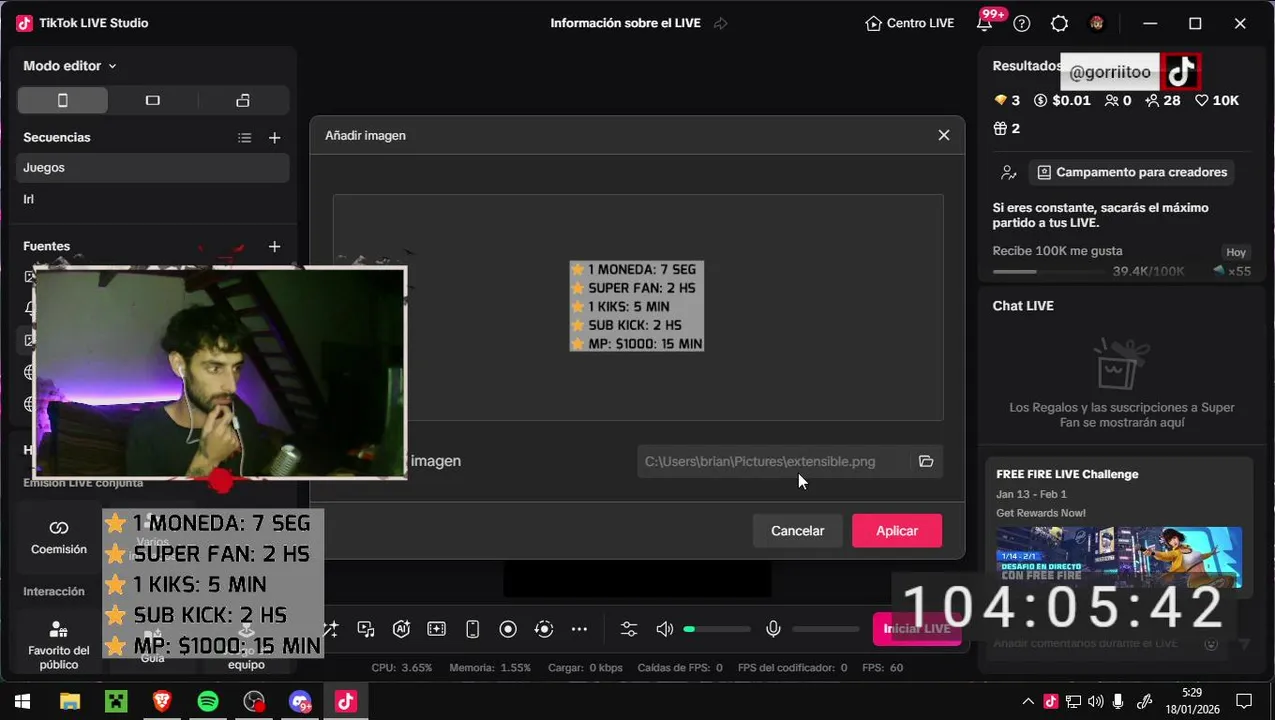Screen dimensions: 1275x720
Task: Click Iniciar LIVE button
Action: click(x=917, y=629)
